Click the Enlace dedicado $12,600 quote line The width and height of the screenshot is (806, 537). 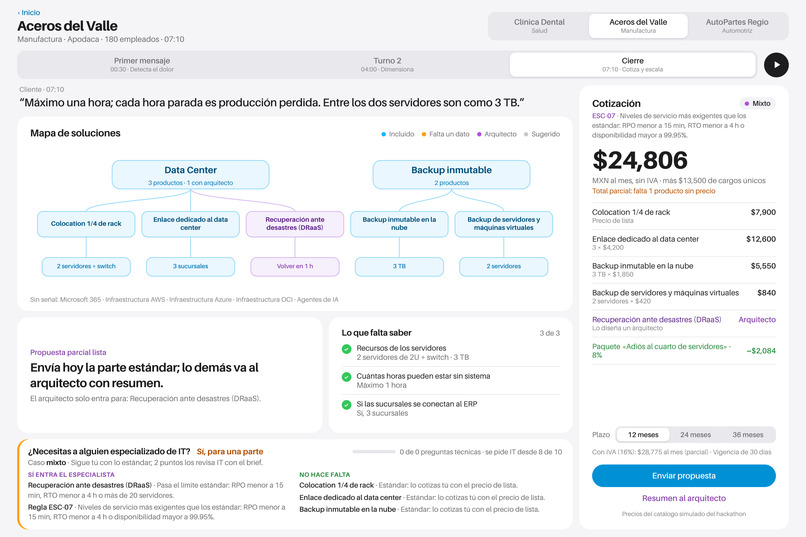coord(684,243)
